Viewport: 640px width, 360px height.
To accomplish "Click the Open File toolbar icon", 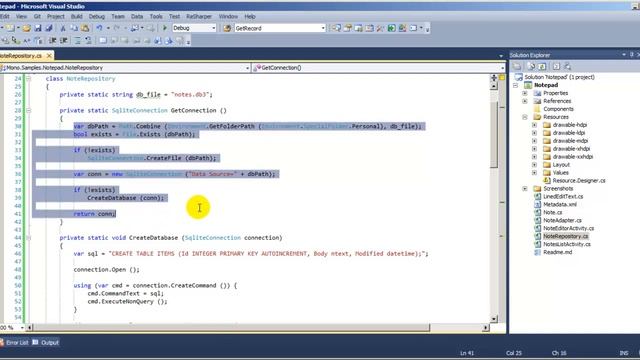I will point(26,28).
